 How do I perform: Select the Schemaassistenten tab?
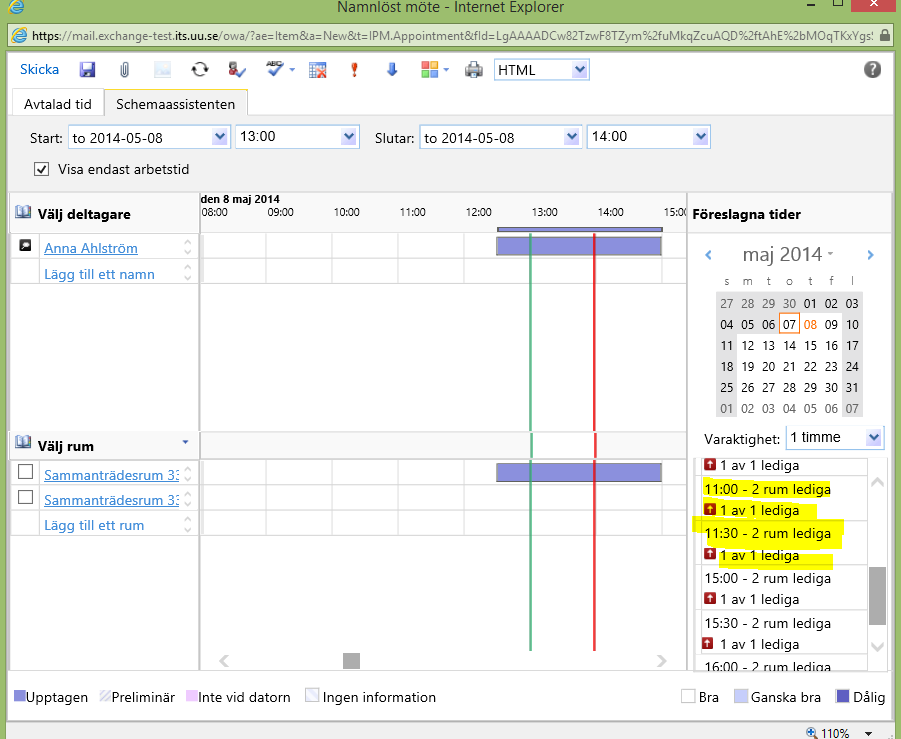coord(175,104)
